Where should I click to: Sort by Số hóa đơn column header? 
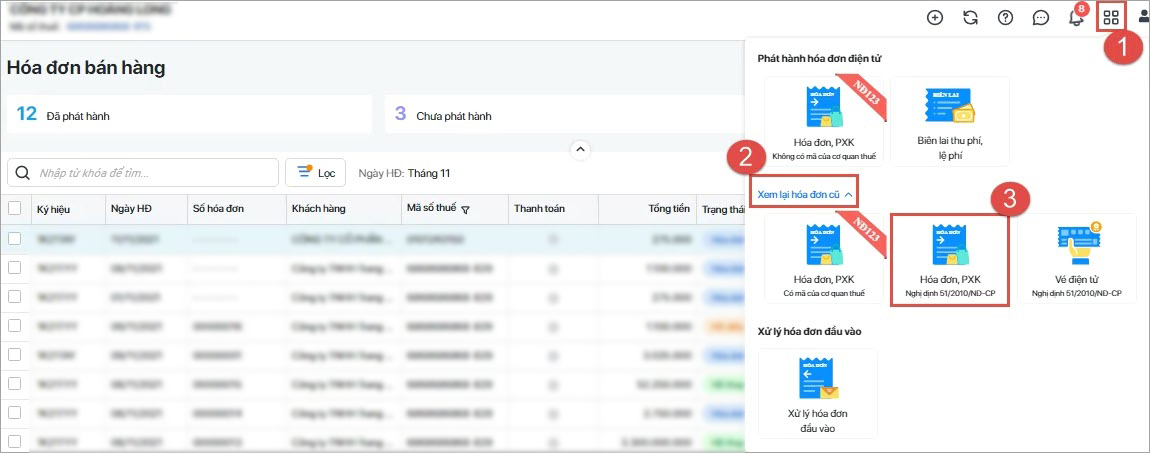[x=219, y=209]
